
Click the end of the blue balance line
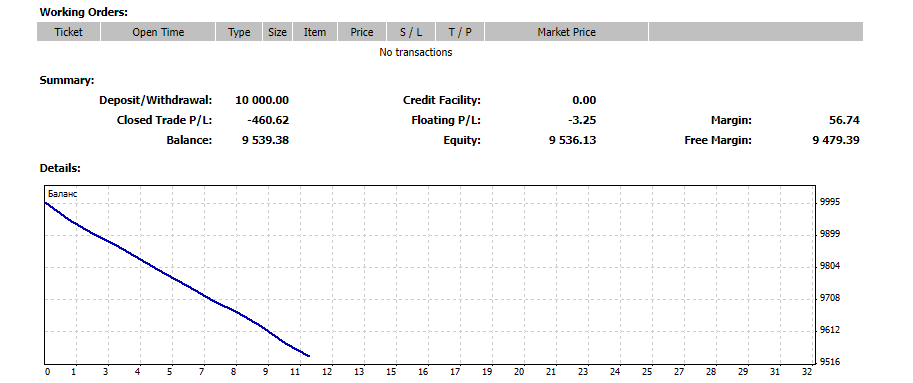pos(309,356)
